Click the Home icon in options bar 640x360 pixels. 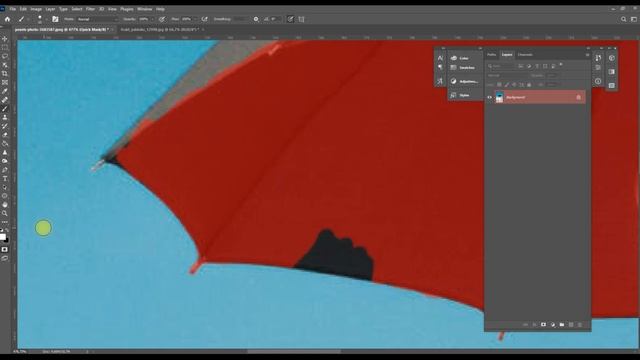(7, 19)
